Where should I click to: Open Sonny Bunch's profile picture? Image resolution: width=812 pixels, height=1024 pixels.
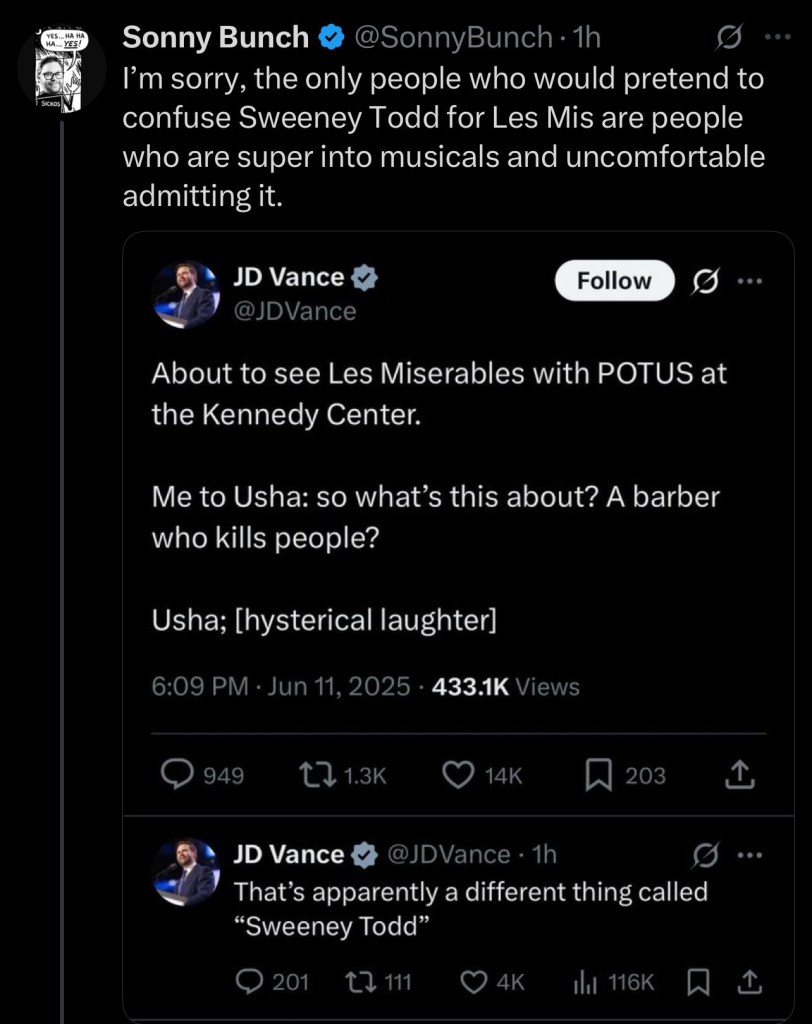pyautogui.click(x=60, y=70)
